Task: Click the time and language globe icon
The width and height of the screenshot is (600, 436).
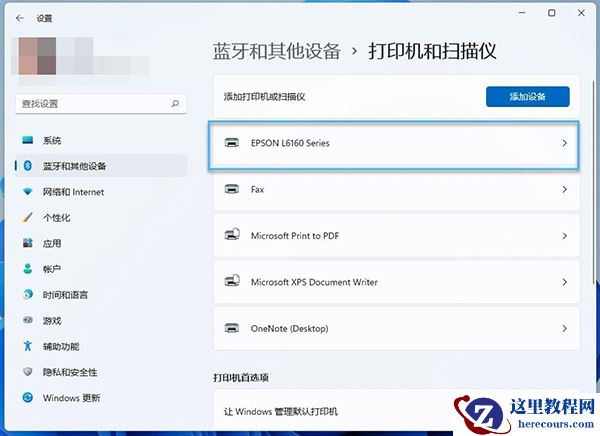Action: tap(28, 294)
